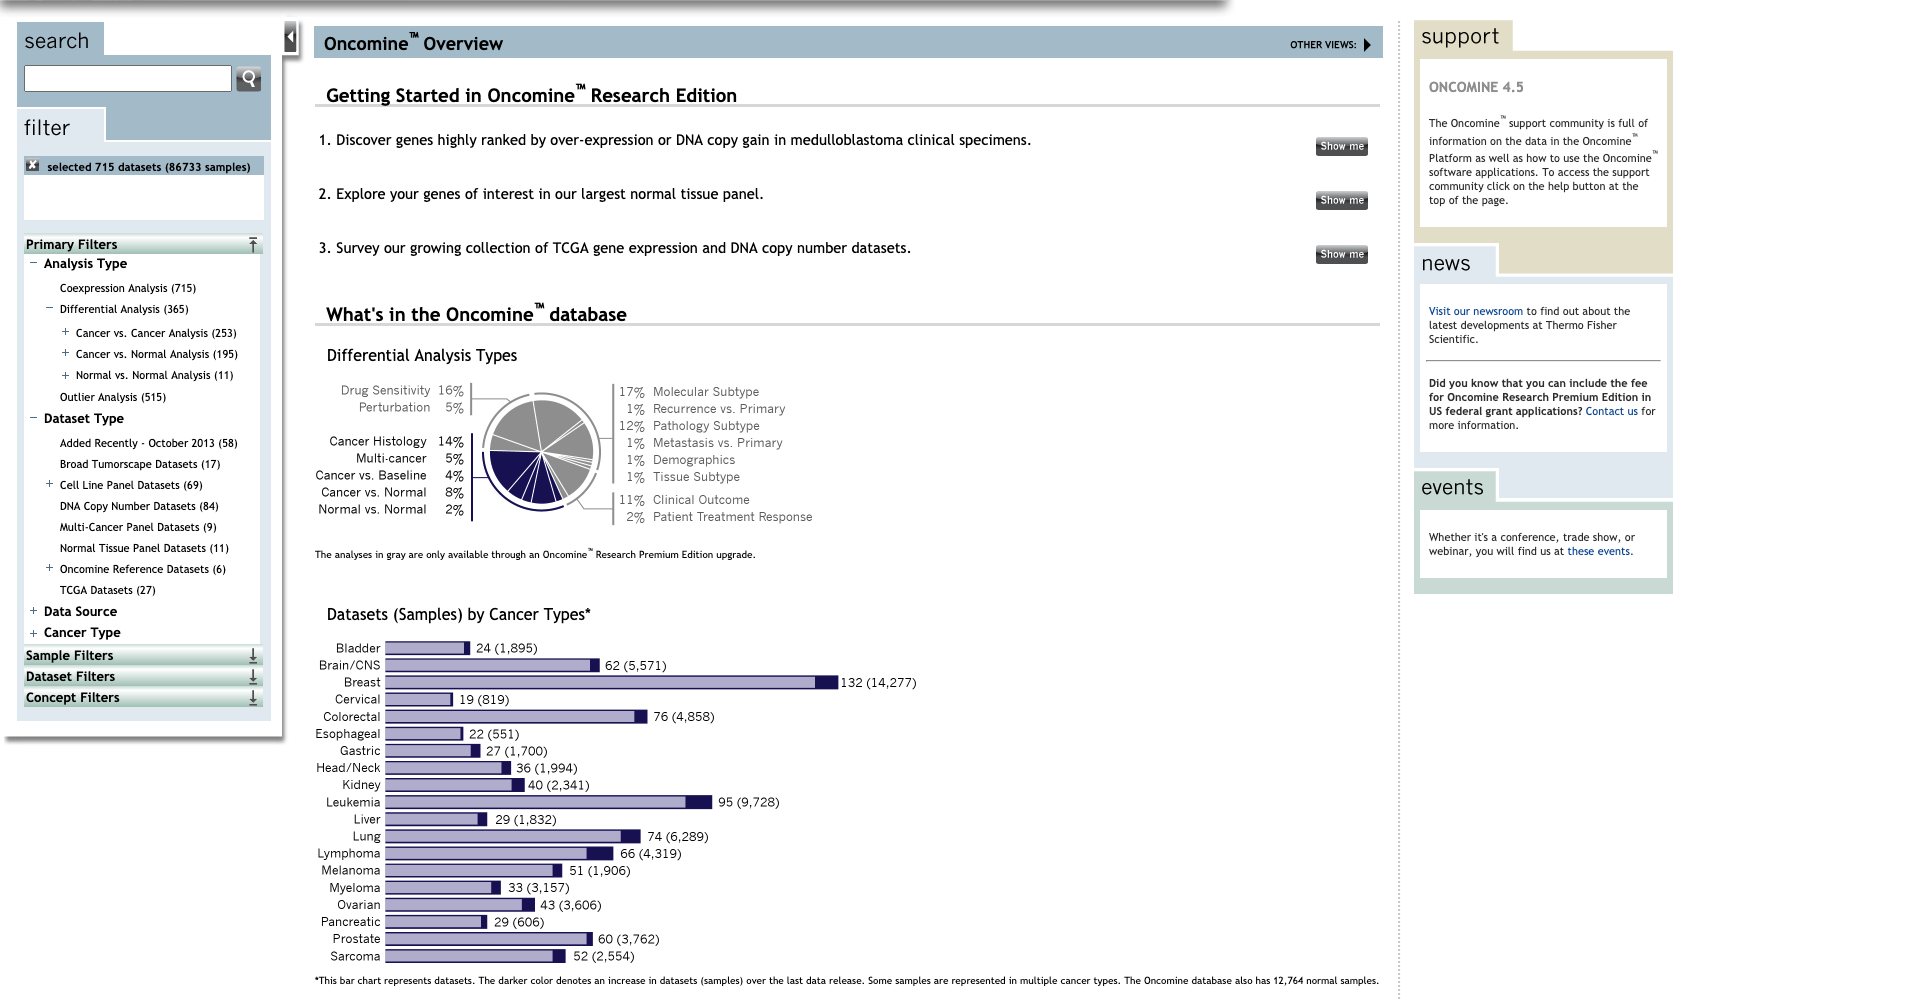Click the Colorectal datasets bar
Screen dimensions: 1920x1000
[516, 716]
